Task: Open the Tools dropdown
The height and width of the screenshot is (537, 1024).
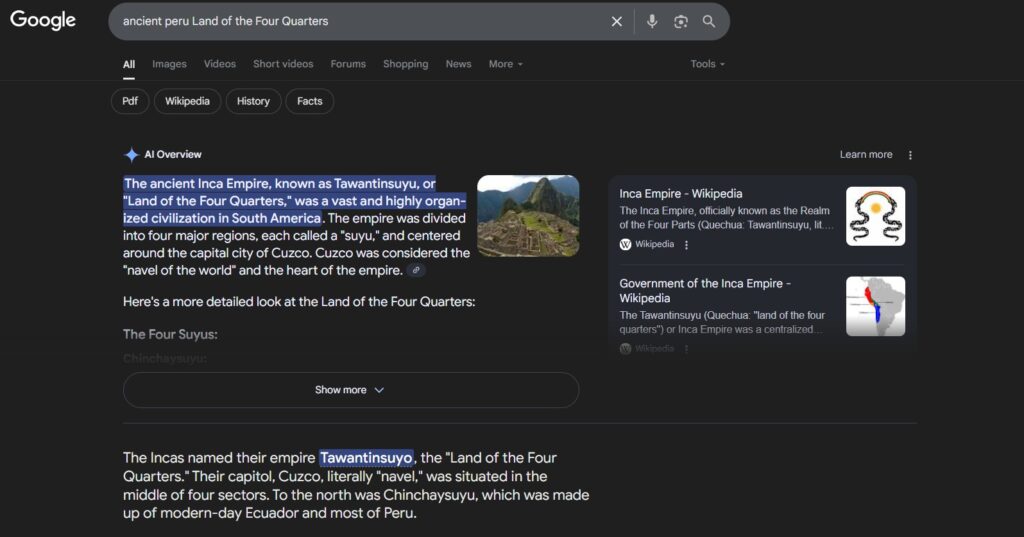Action: point(707,64)
